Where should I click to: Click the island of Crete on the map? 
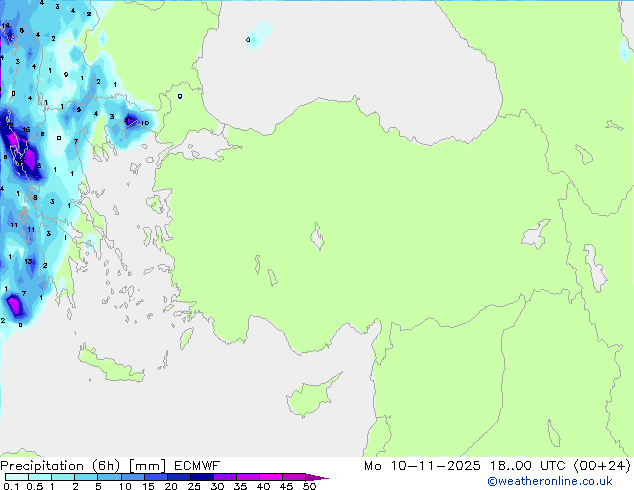tap(111, 365)
